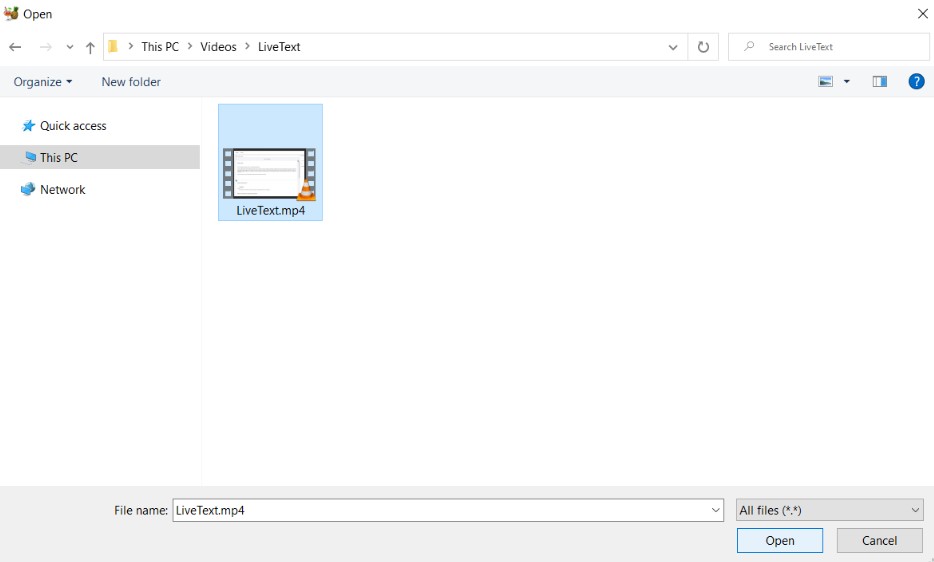This screenshot has height=562, width=934.
Task: Expand the chevron after This PC breadcrumb
Action: coord(190,46)
